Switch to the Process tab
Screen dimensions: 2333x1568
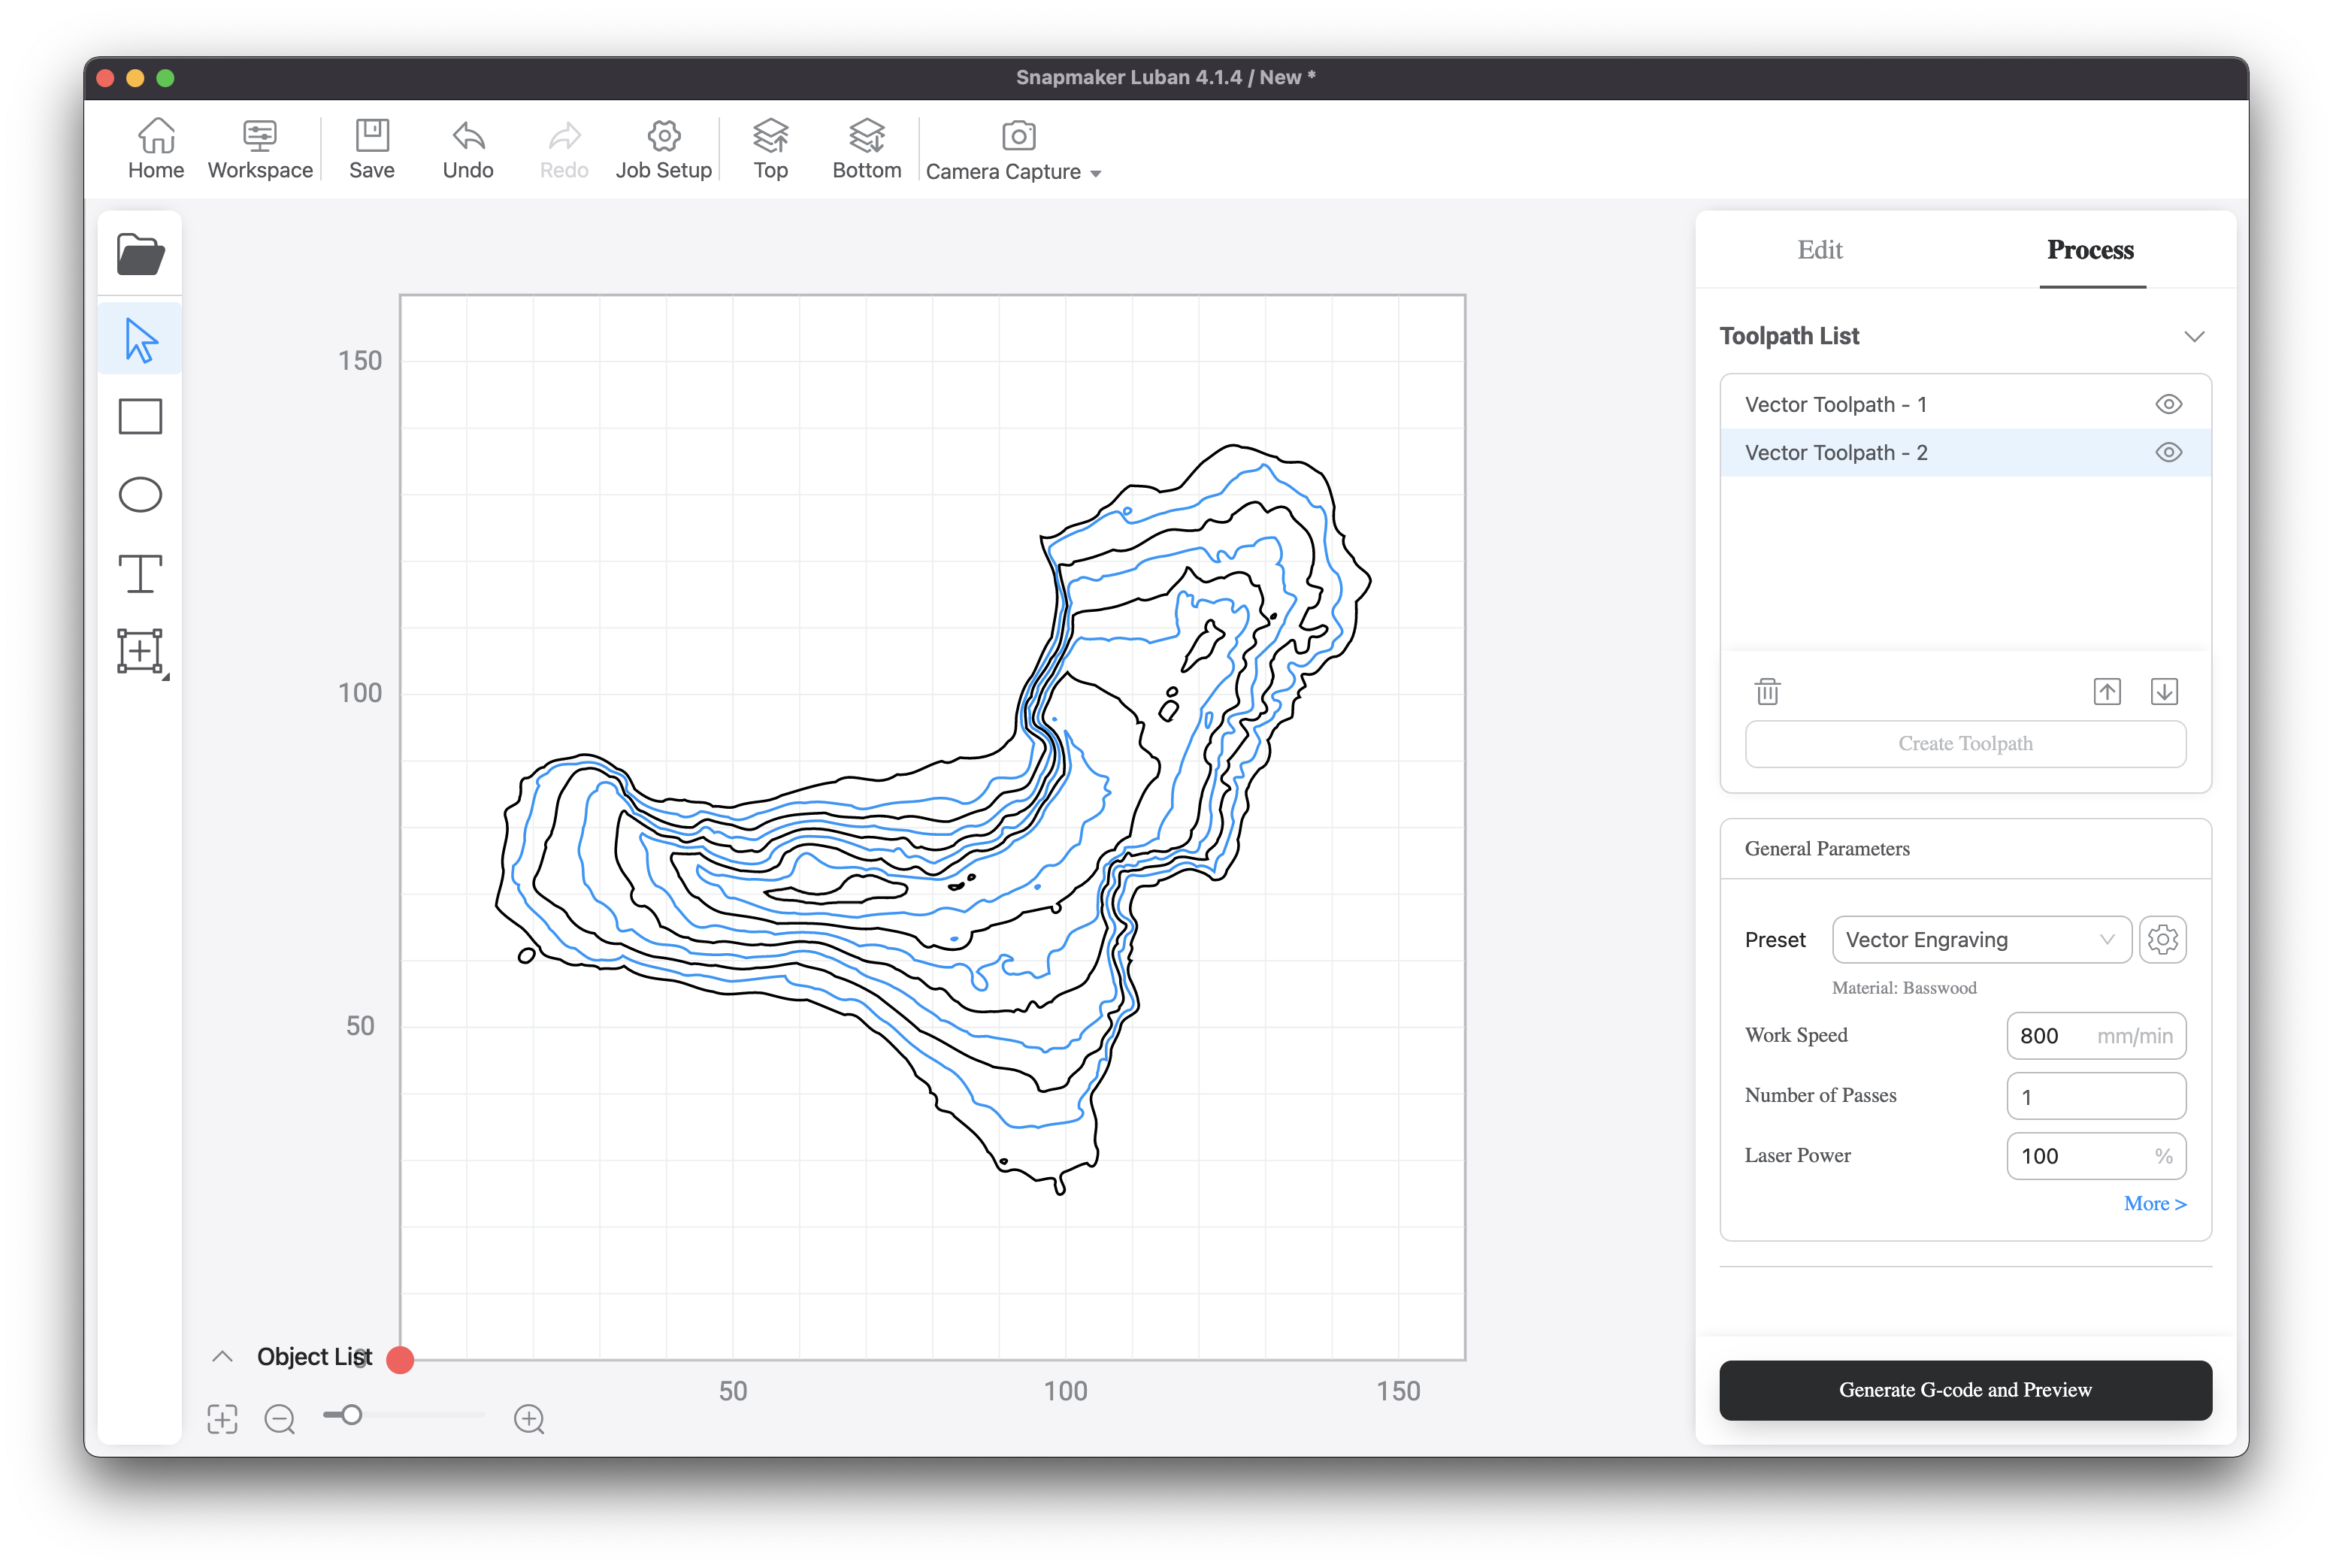[2090, 250]
